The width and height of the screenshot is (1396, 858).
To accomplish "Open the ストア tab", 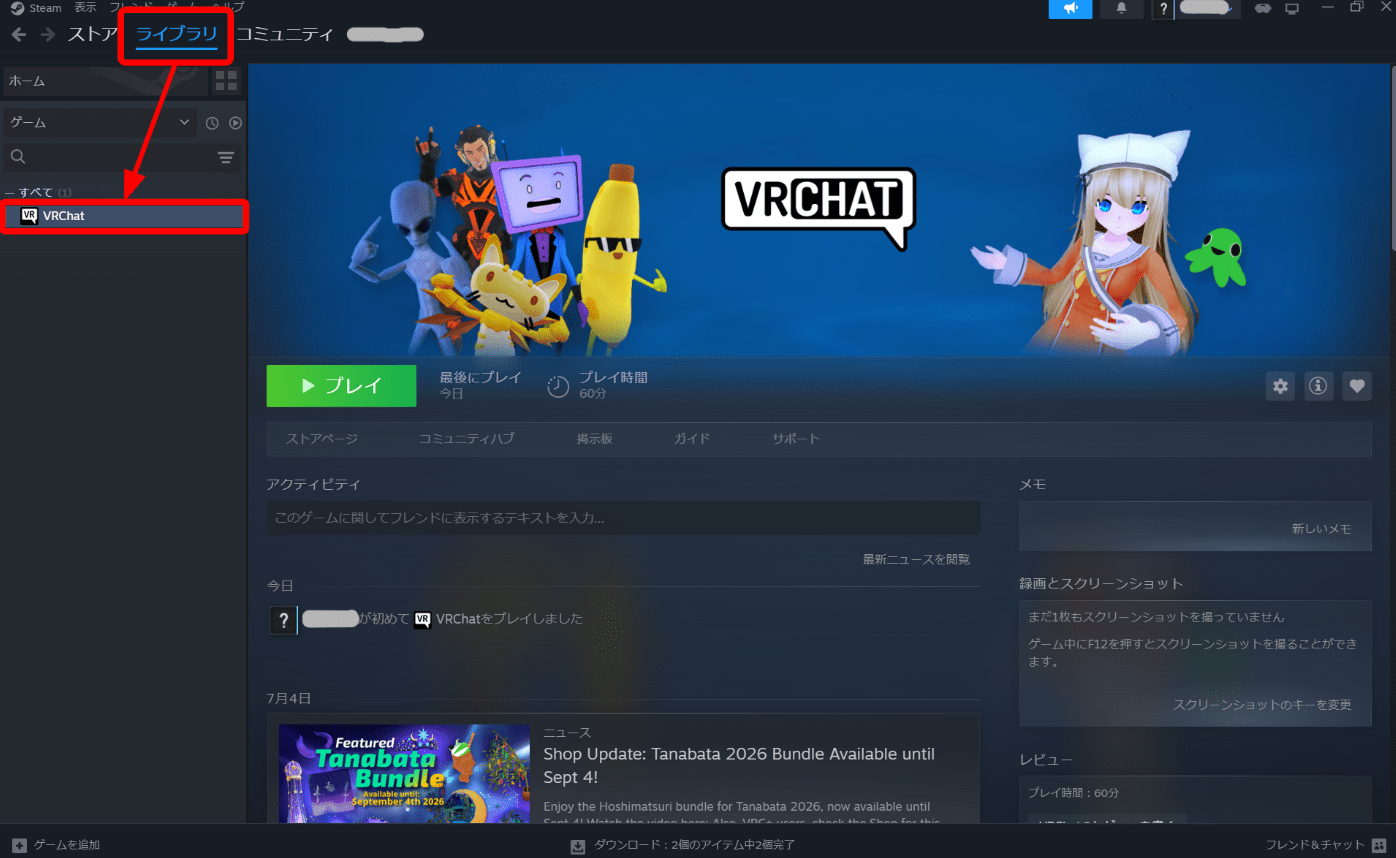I will [x=92, y=35].
